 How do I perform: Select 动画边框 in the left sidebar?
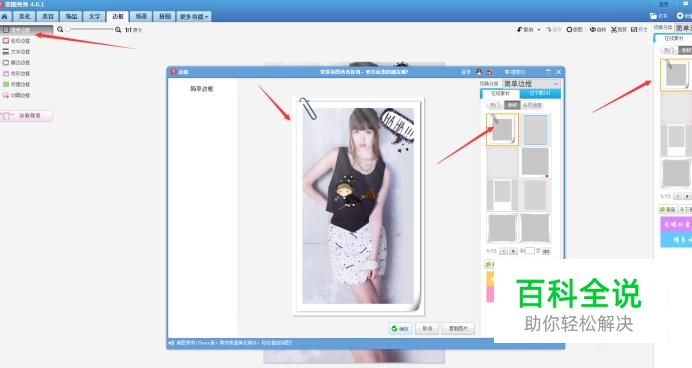tap(17, 95)
